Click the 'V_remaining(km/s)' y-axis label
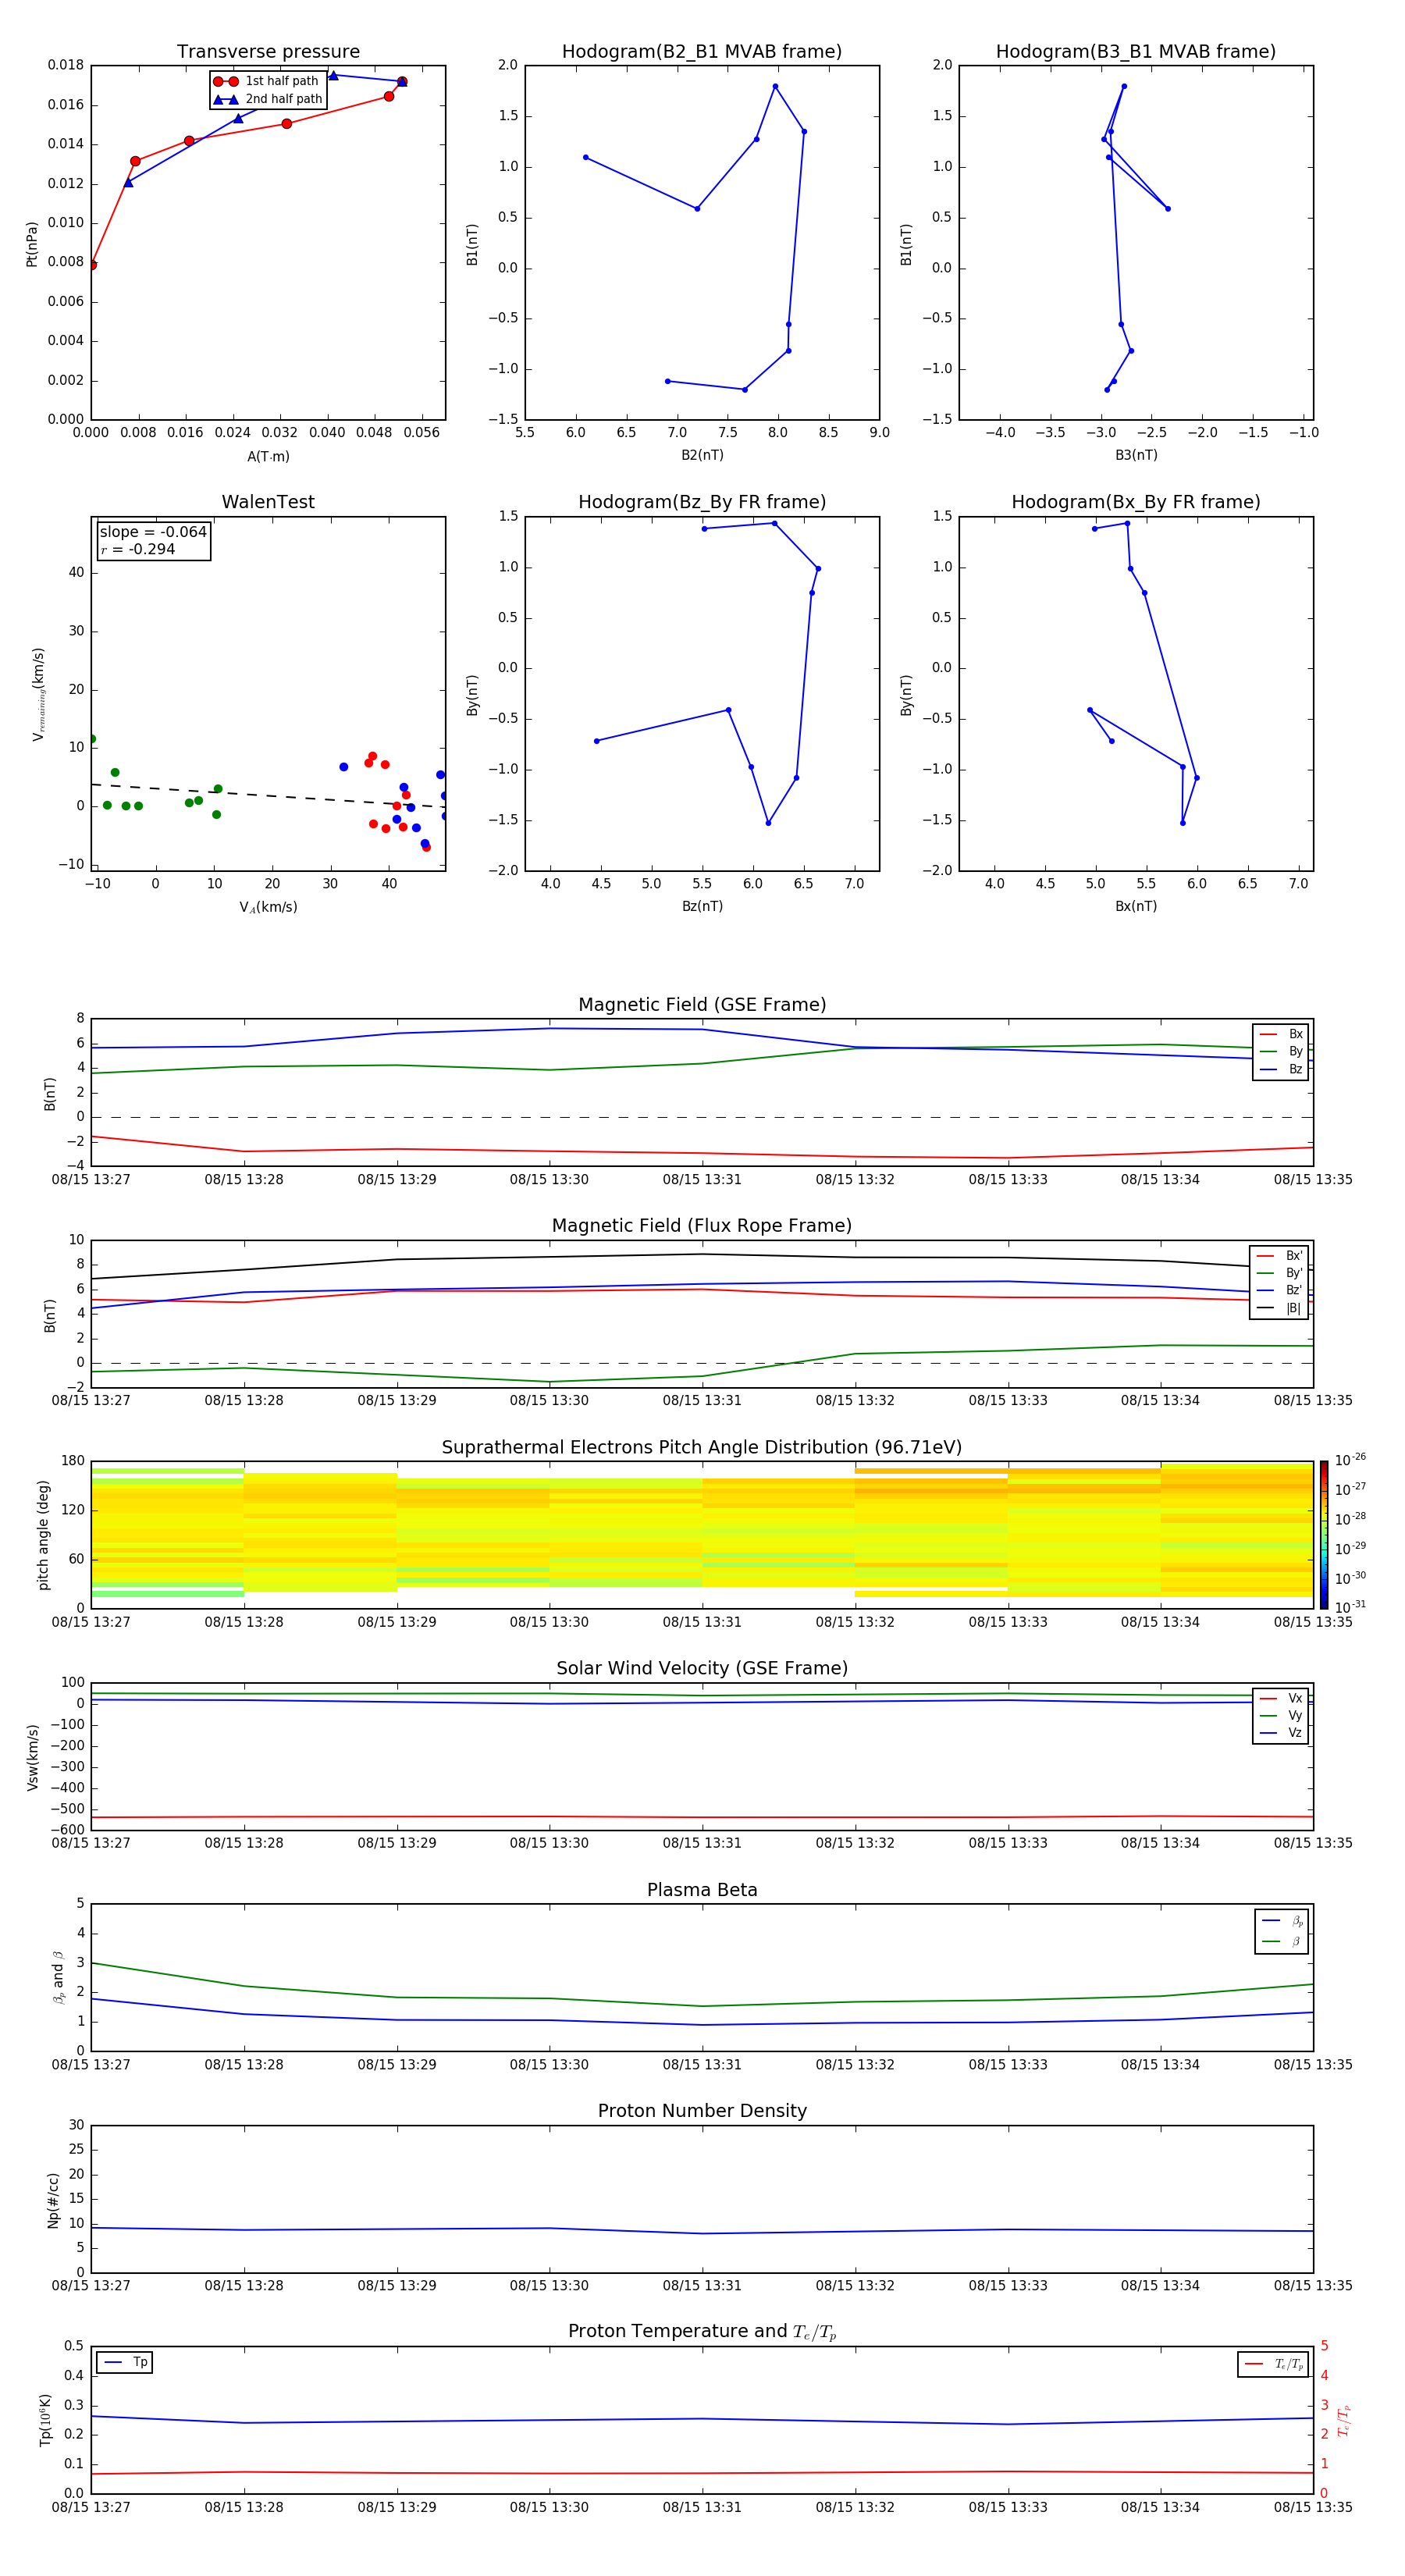Viewport: 1405px width, 2576px height. pyautogui.click(x=38, y=694)
